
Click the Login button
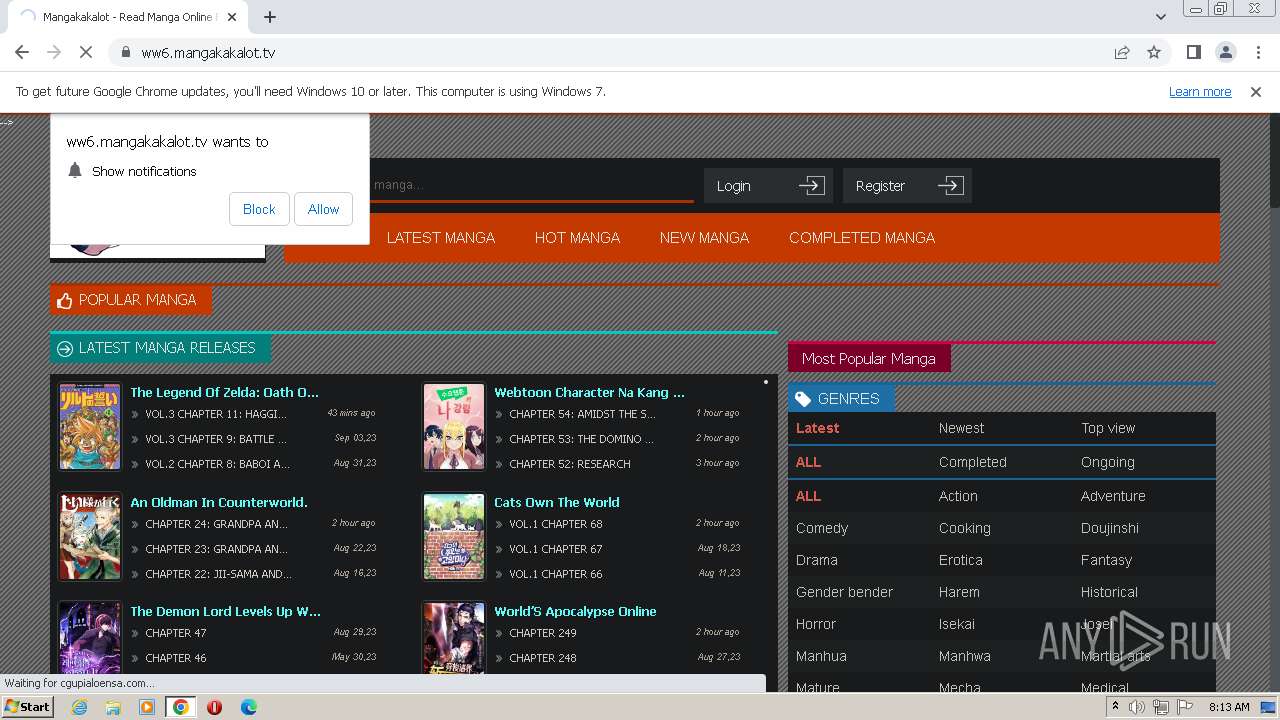tap(768, 186)
